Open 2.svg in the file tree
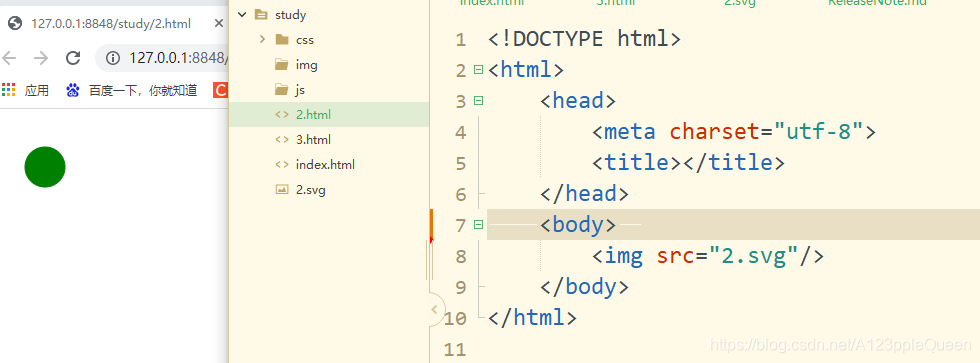The image size is (980, 363). click(311, 190)
